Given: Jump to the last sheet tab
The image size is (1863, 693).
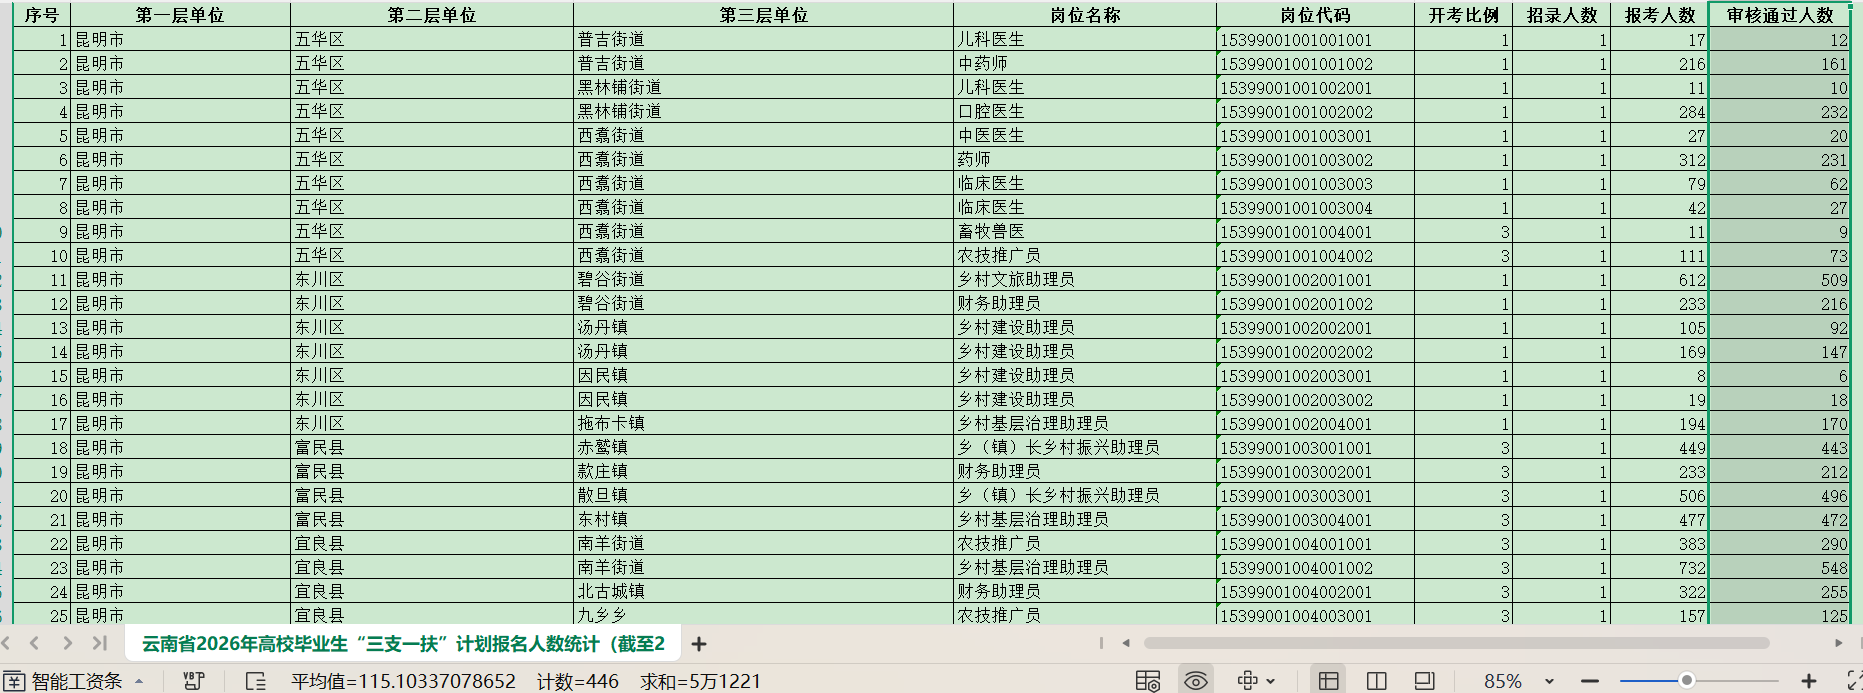Looking at the screenshot, I should pos(99,643).
